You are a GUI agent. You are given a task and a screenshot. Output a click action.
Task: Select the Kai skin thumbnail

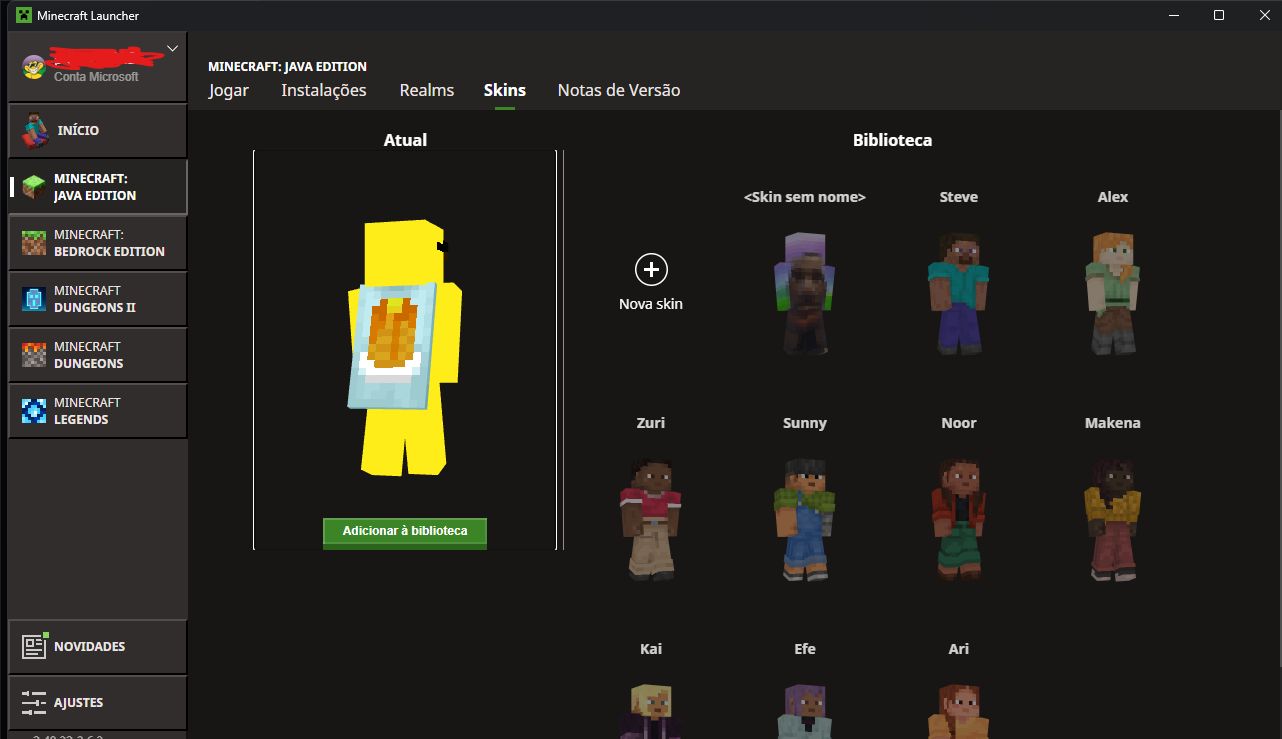point(651,710)
